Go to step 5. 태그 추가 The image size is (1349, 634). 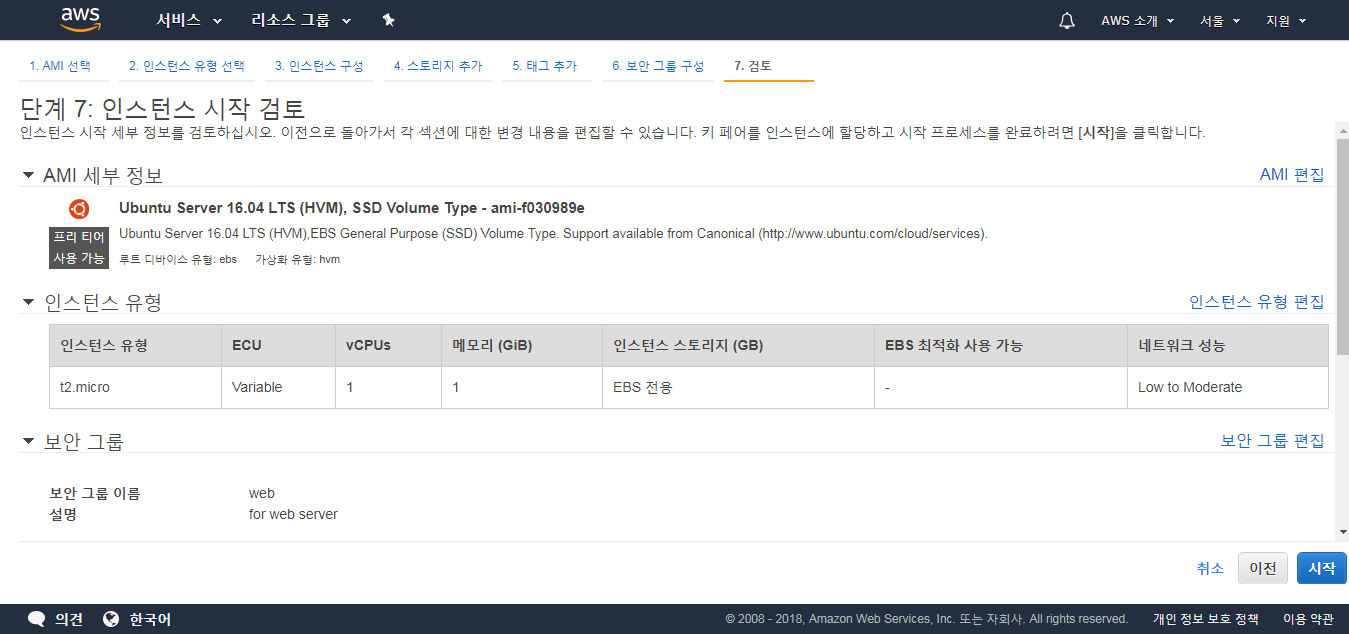545,66
